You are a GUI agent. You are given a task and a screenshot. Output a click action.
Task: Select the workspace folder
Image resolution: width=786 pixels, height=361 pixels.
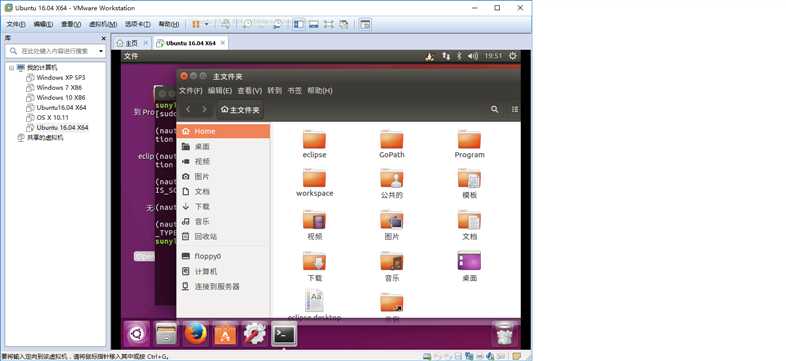(x=314, y=183)
